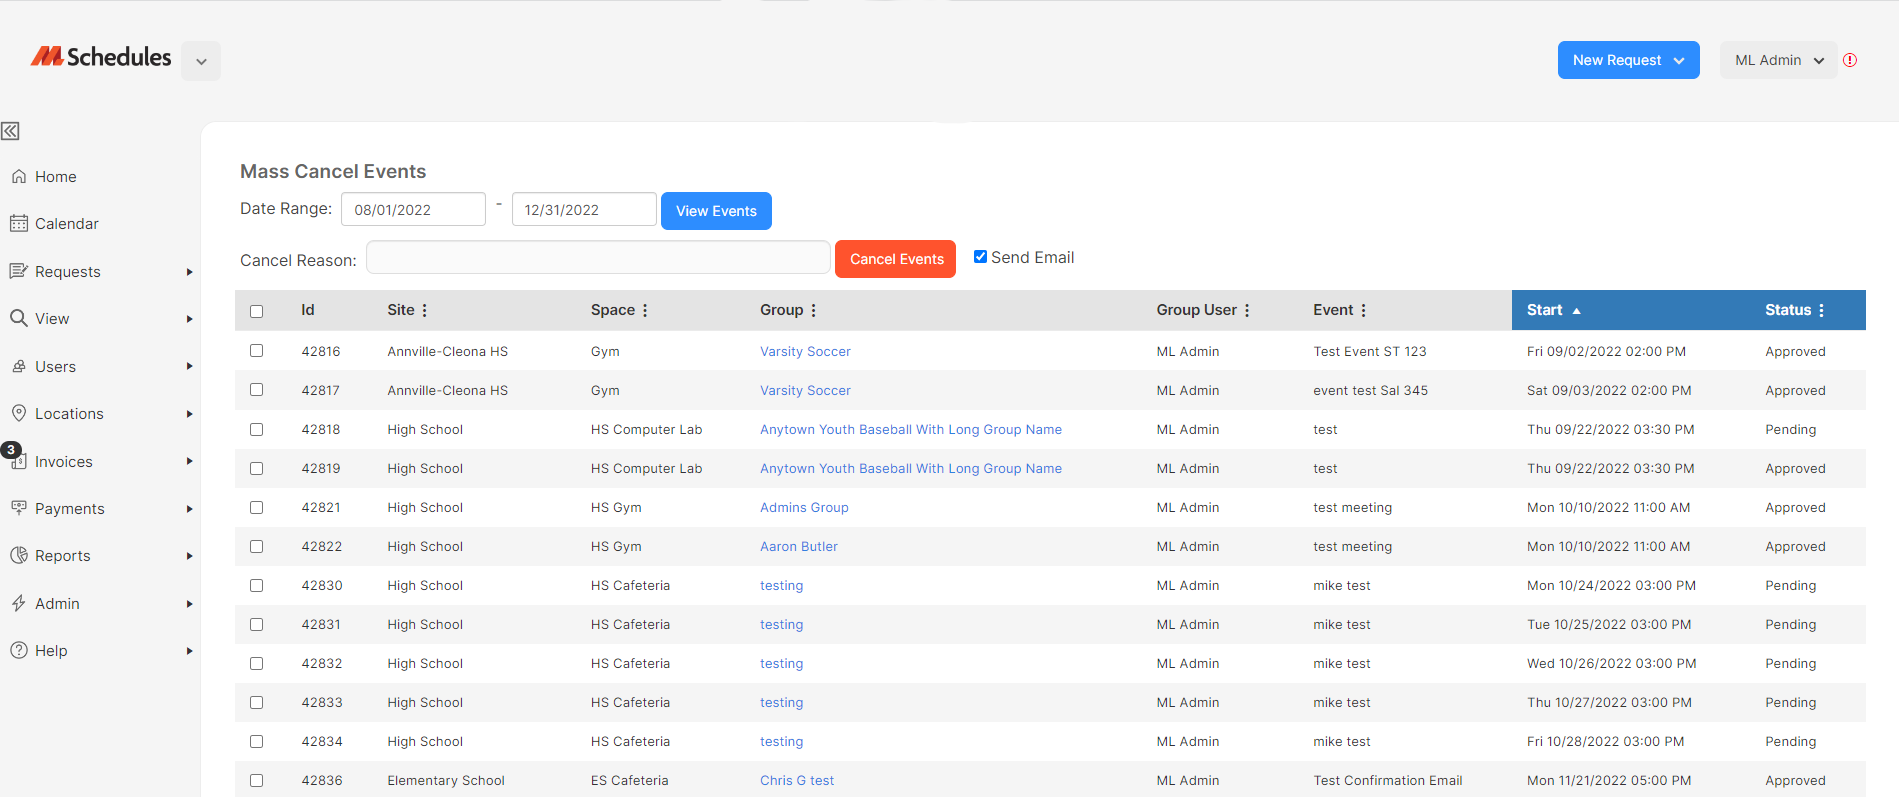Click the Start column sort arrow
The image size is (1899, 797).
tap(1577, 311)
